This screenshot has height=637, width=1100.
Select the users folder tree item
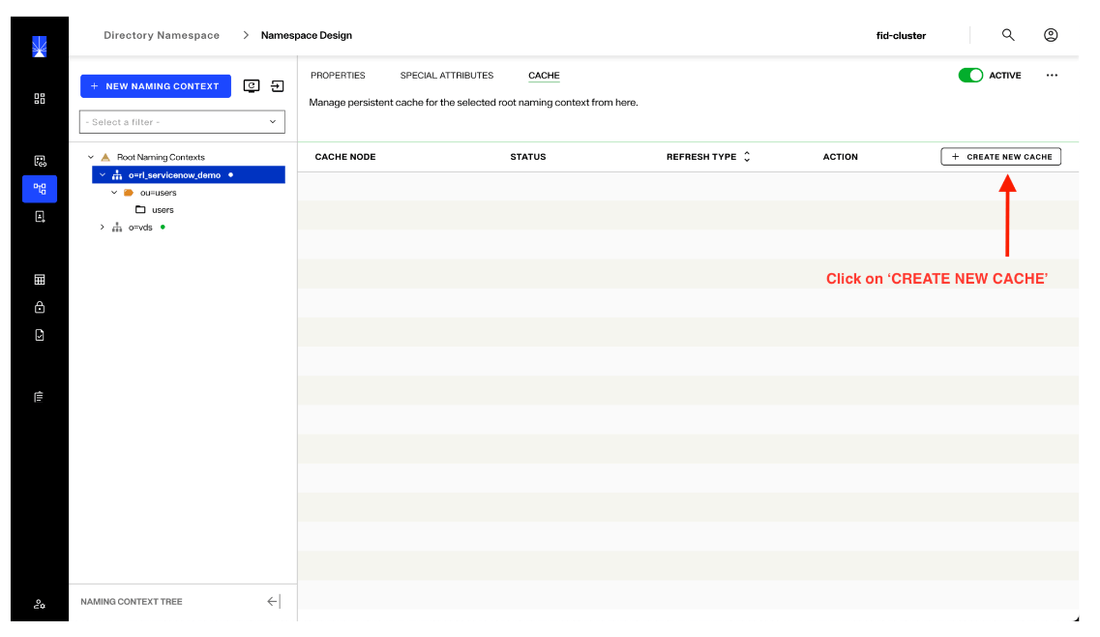(163, 210)
